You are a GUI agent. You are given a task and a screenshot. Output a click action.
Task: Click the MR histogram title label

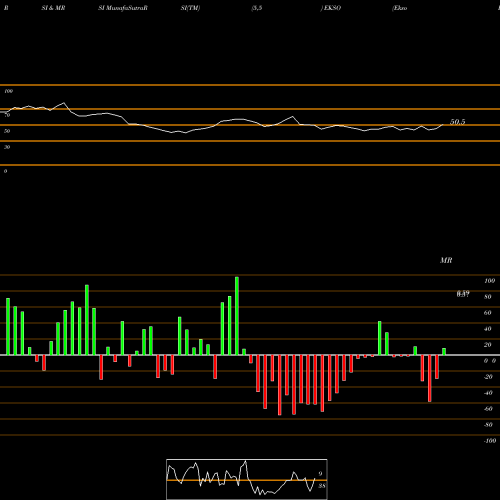click(446, 260)
